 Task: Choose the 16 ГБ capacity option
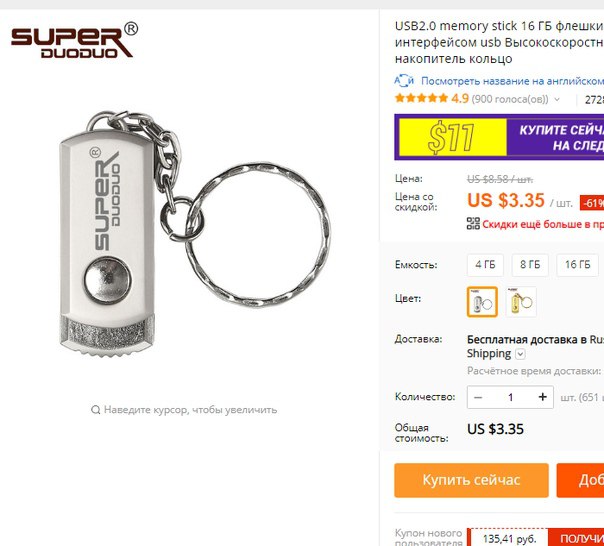pos(577,265)
